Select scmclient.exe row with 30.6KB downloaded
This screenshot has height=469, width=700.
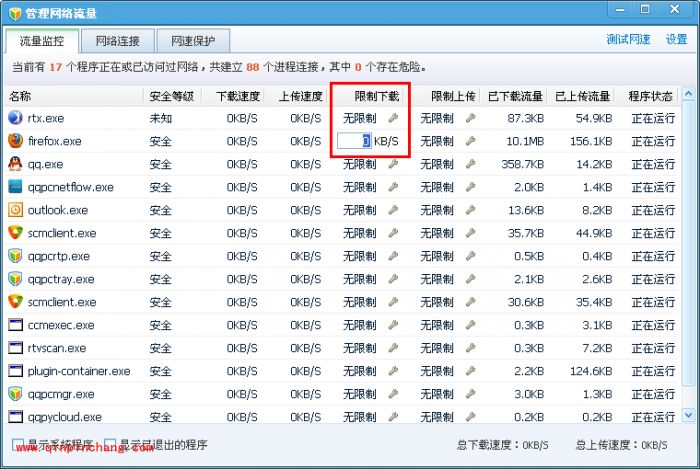pos(342,302)
